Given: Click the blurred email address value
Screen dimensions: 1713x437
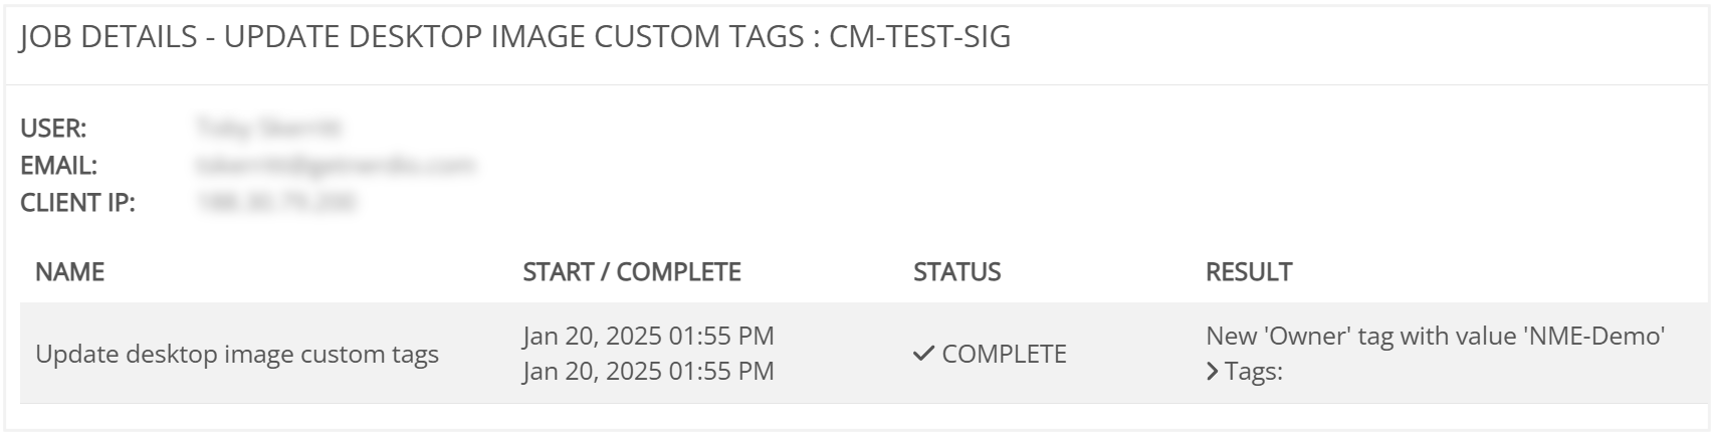Looking at the screenshot, I should pyautogui.click(x=335, y=165).
